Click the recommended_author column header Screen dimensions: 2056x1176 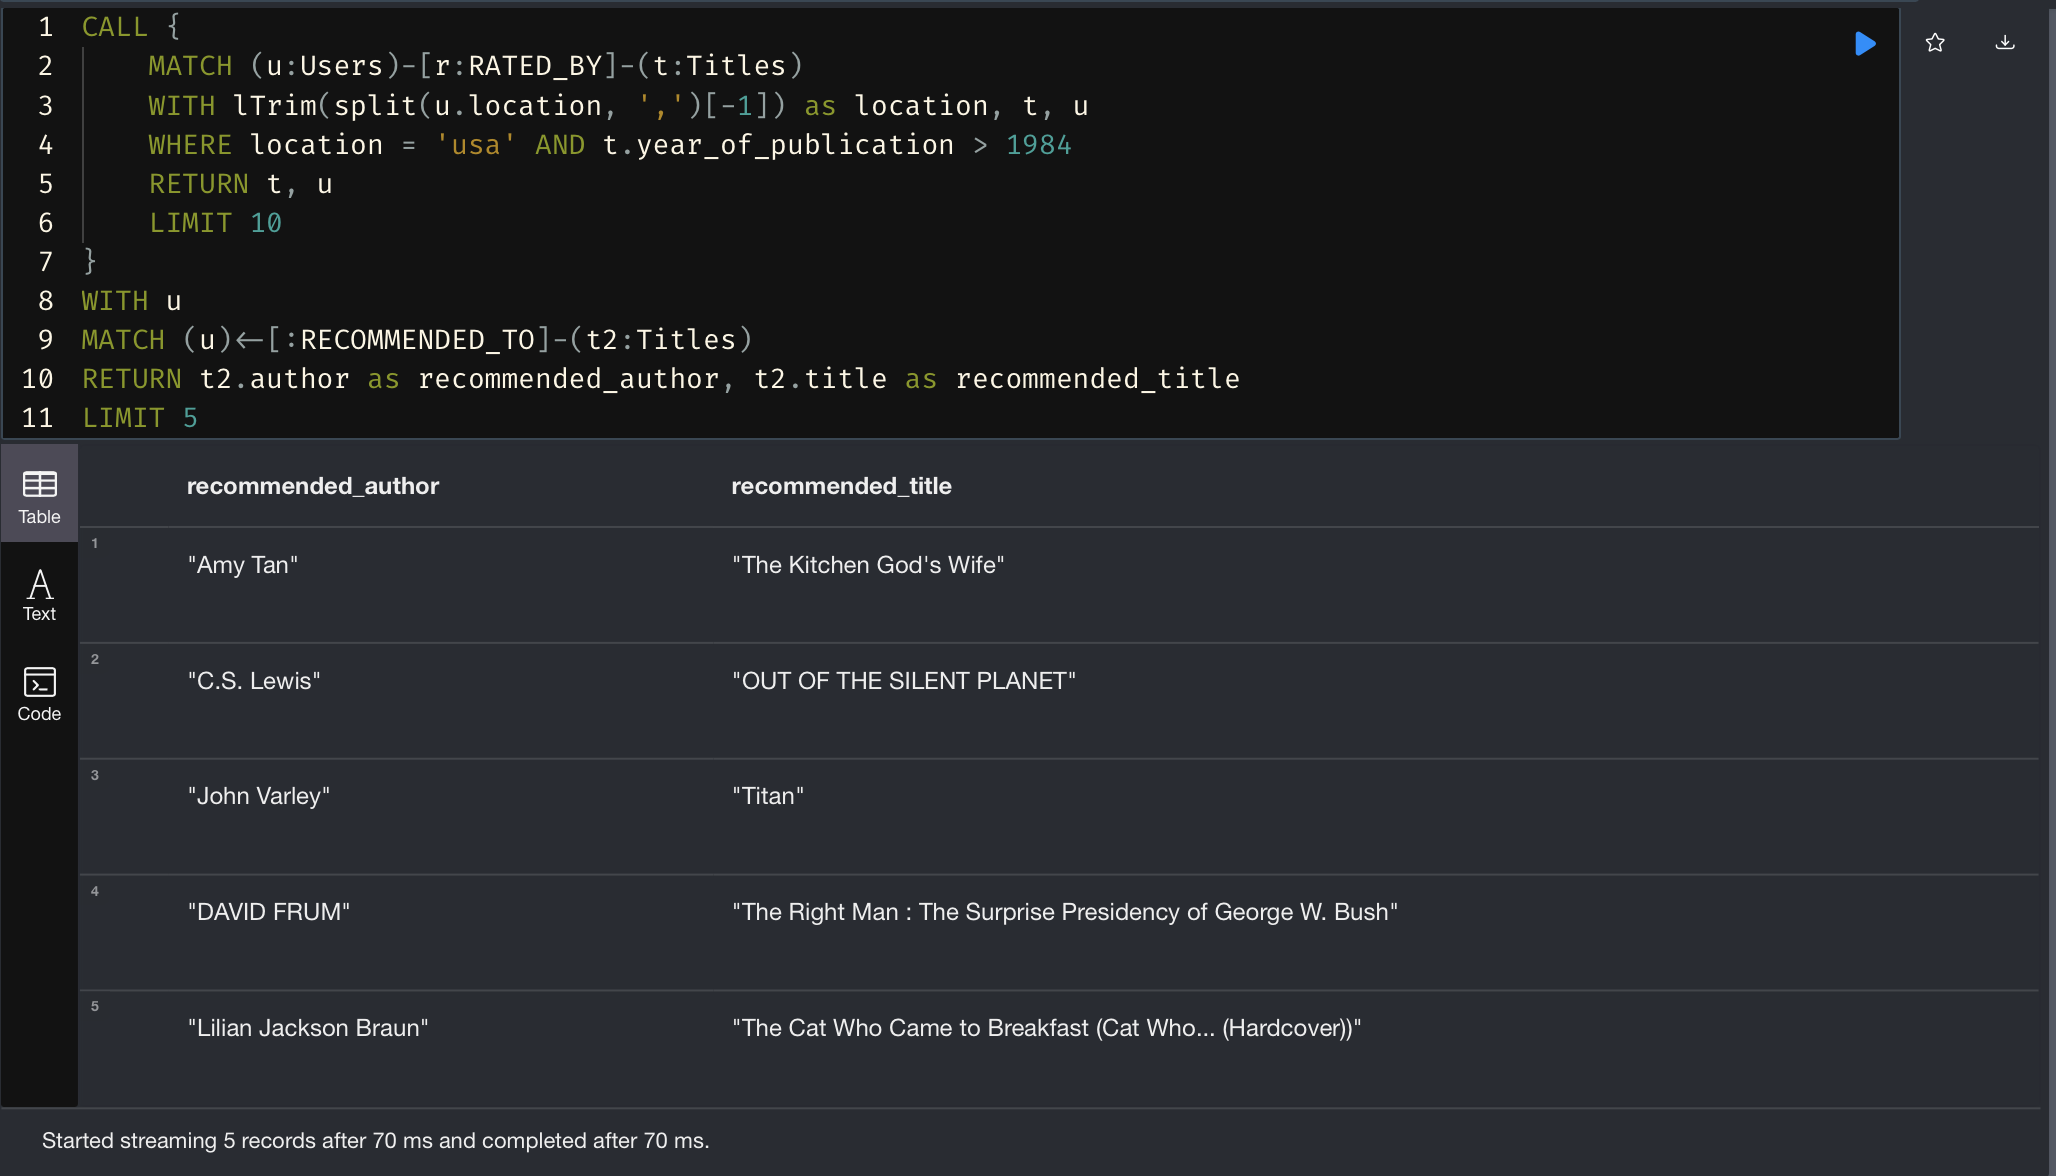[x=312, y=486]
